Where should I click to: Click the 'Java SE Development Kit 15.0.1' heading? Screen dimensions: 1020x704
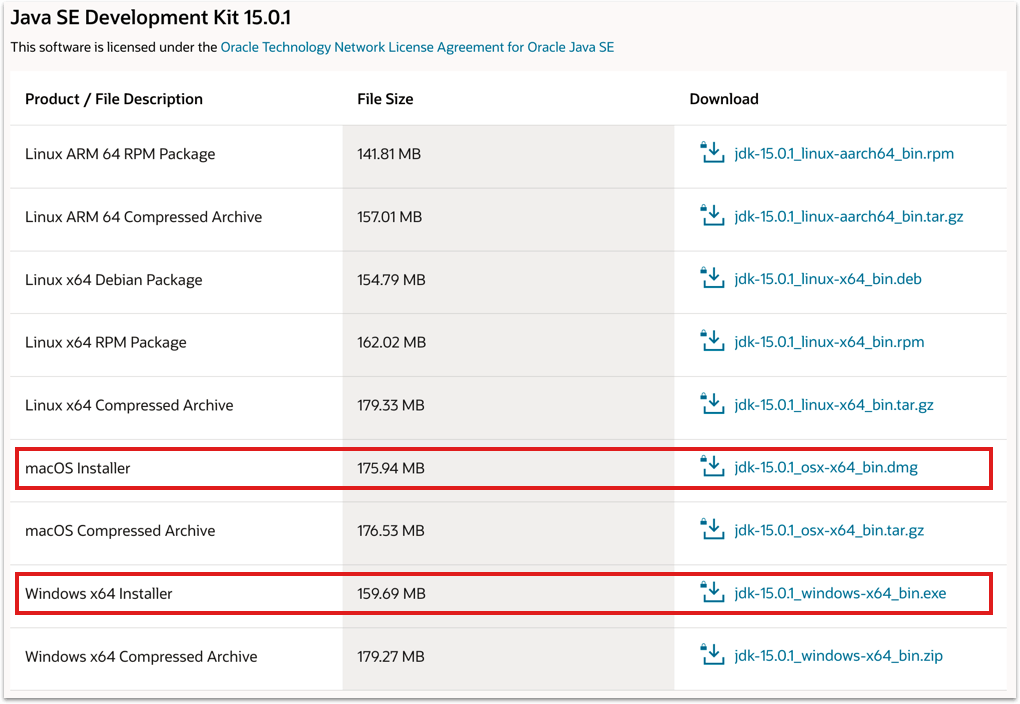[x=150, y=18]
